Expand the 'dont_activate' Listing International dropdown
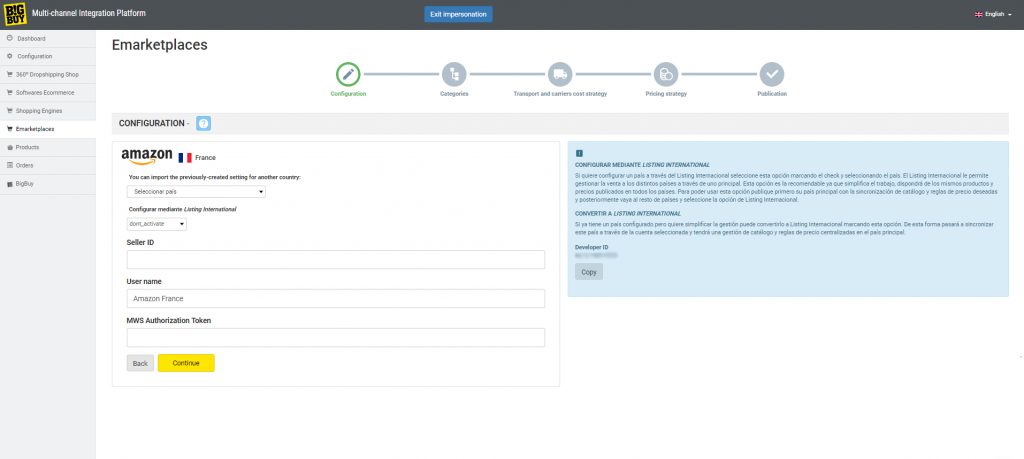This screenshot has height=459, width=1024. (x=157, y=224)
